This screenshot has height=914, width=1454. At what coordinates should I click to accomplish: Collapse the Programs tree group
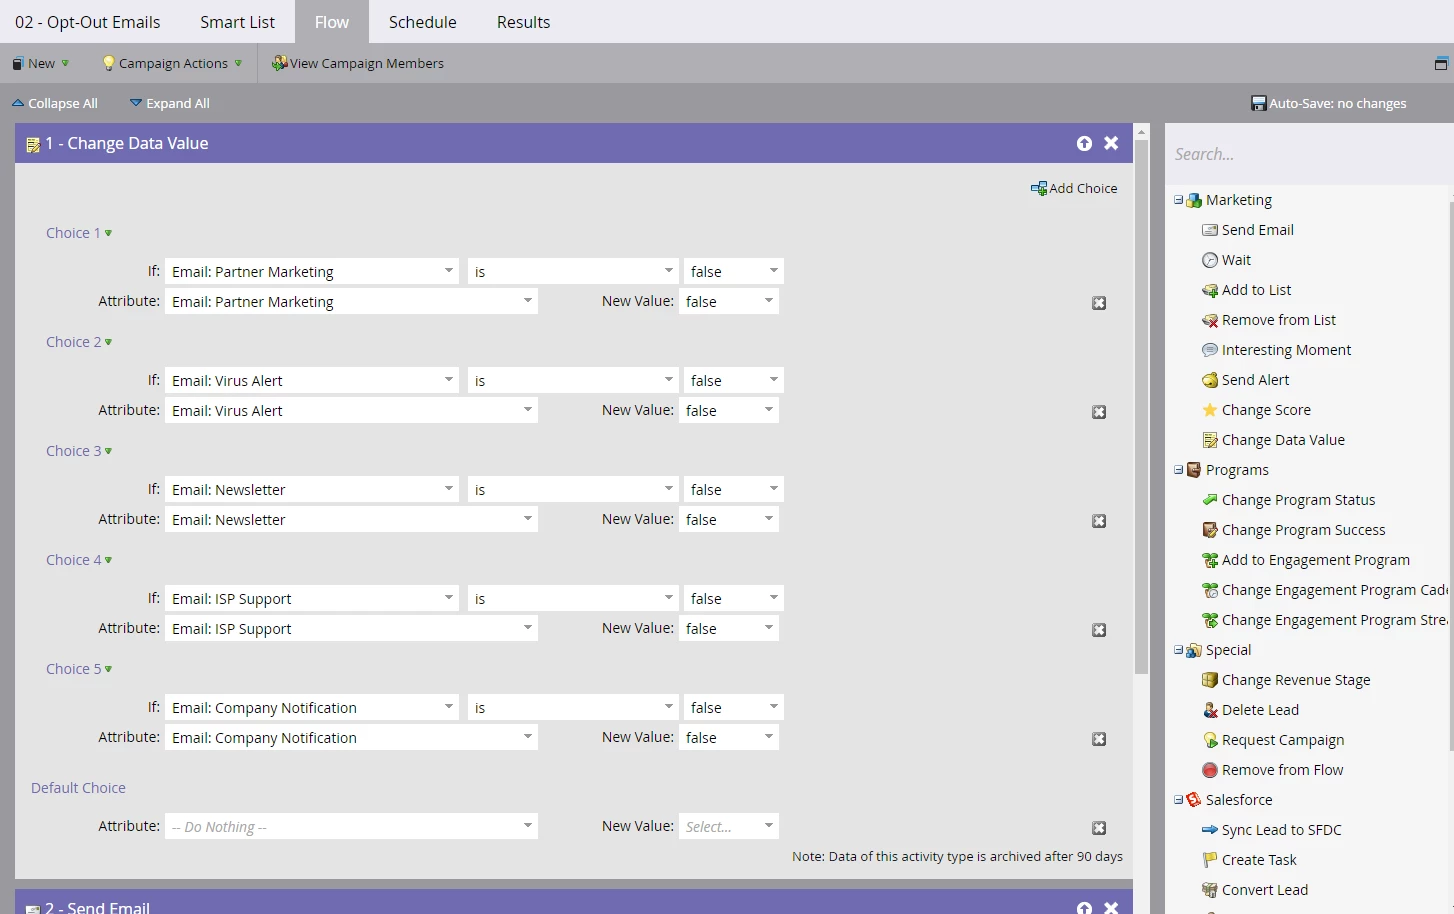pos(1178,470)
